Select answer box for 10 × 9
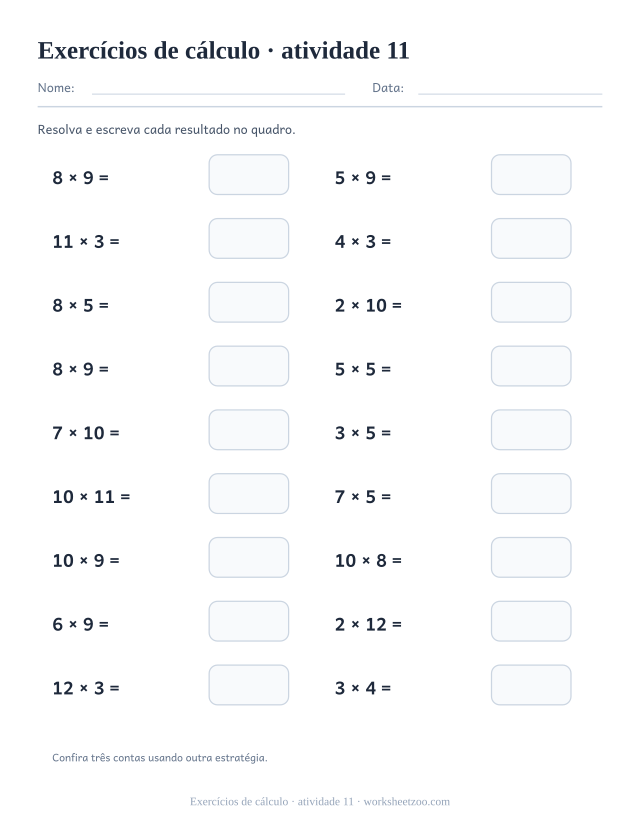The image size is (640, 829). pyautogui.click(x=249, y=557)
